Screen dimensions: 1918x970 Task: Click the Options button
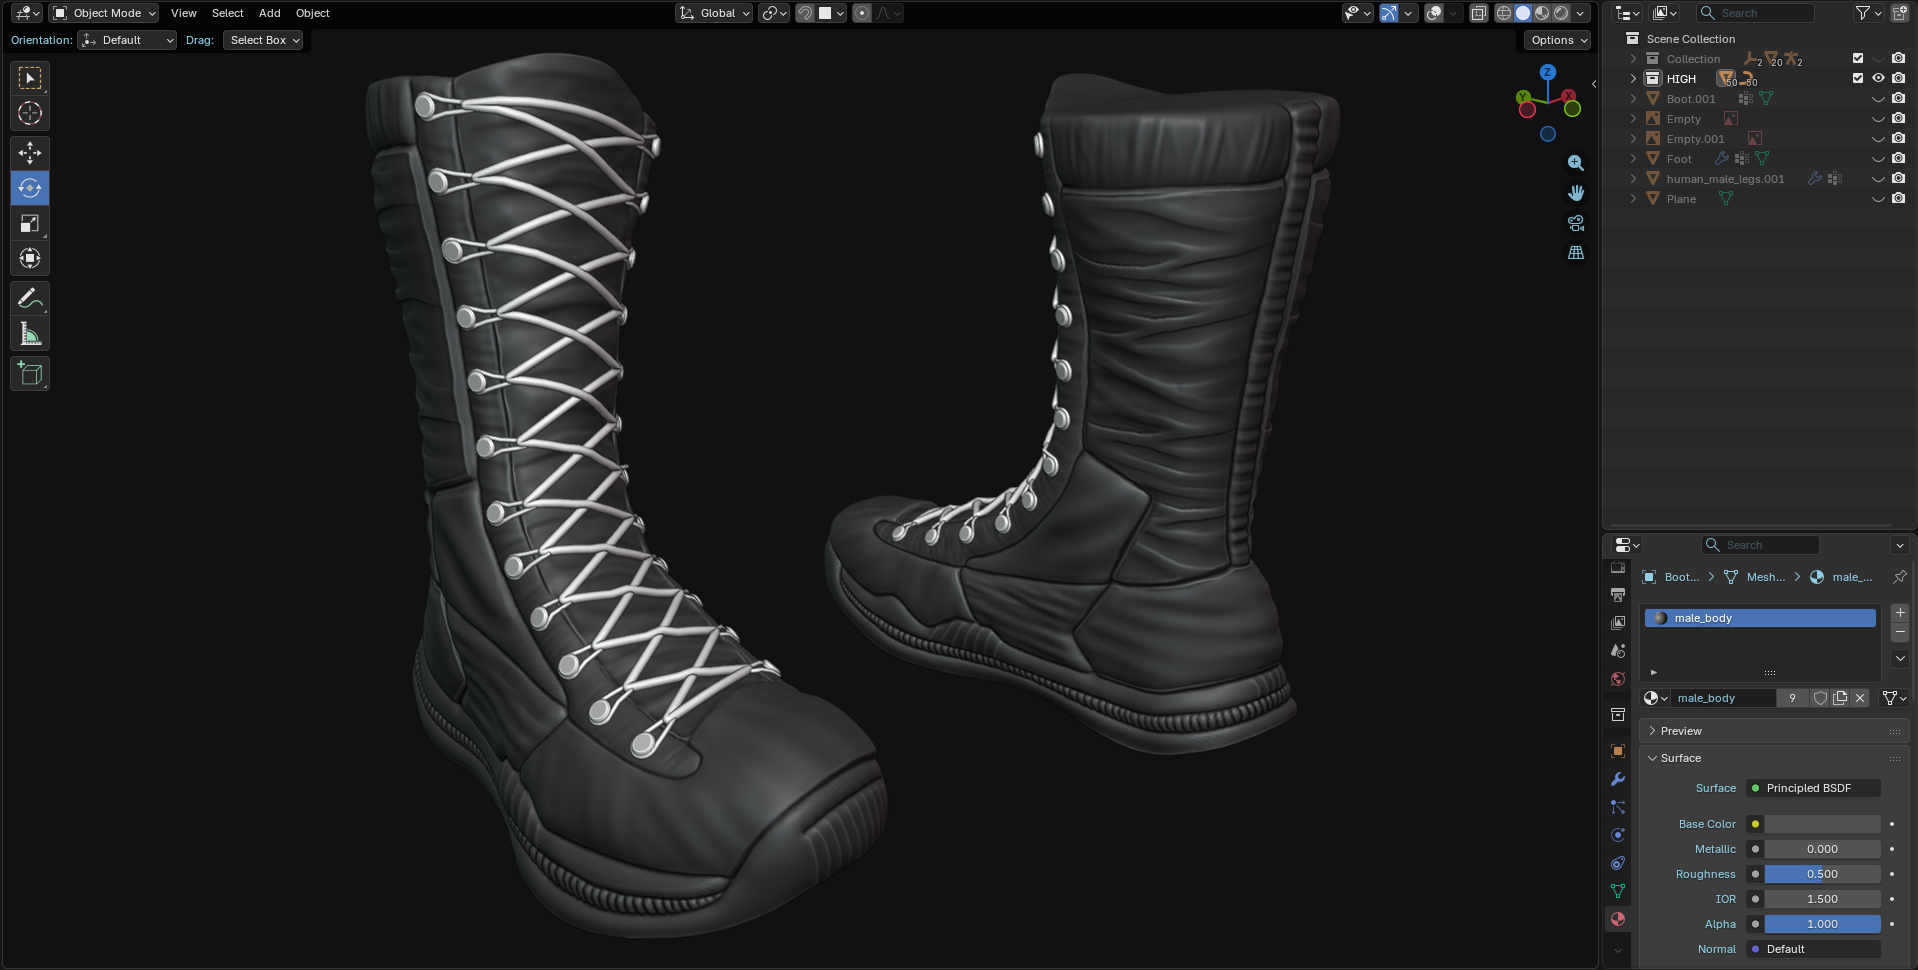click(x=1557, y=40)
